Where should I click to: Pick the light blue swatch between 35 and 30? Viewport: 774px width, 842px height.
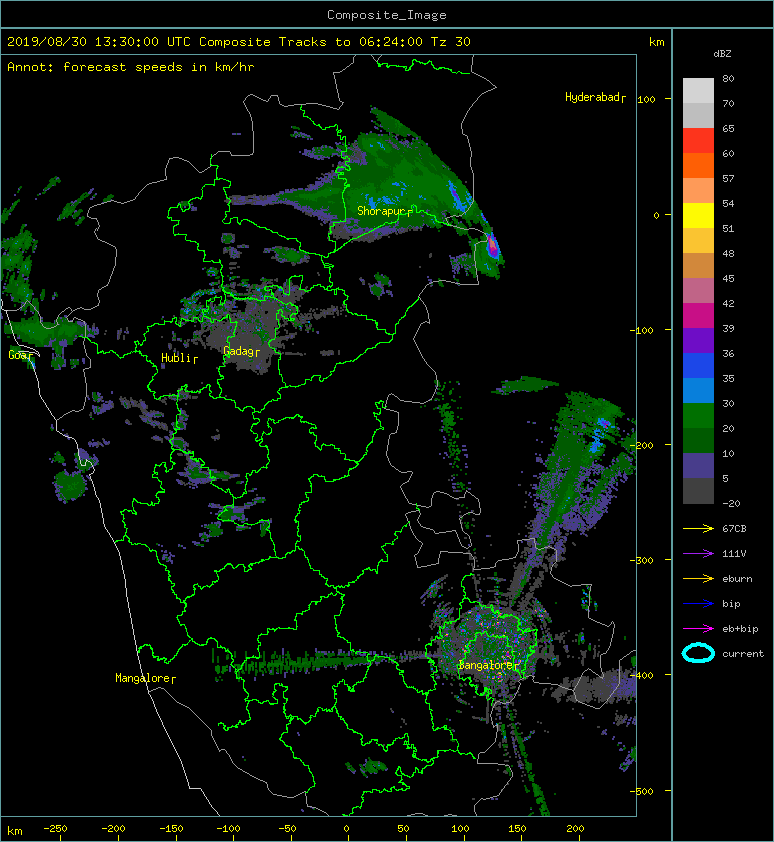[x=698, y=390]
